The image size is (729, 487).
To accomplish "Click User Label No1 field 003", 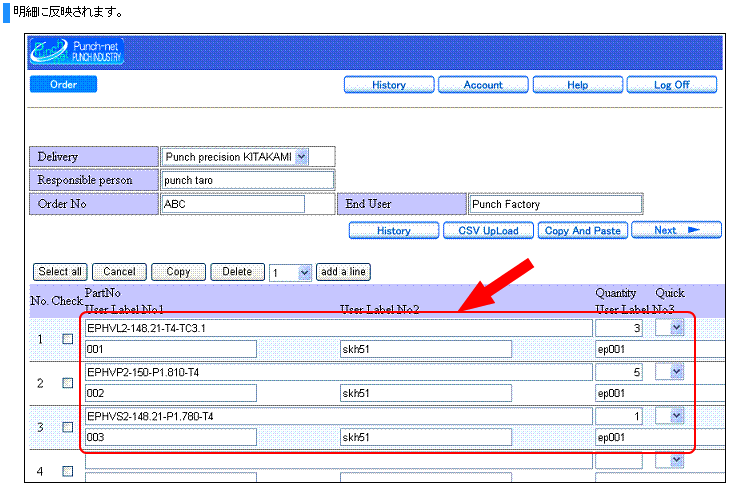I will pos(171,437).
